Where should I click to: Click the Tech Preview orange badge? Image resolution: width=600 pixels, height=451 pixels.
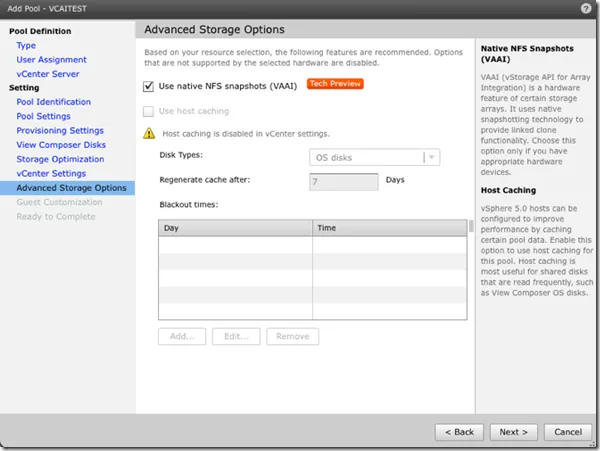(335, 84)
